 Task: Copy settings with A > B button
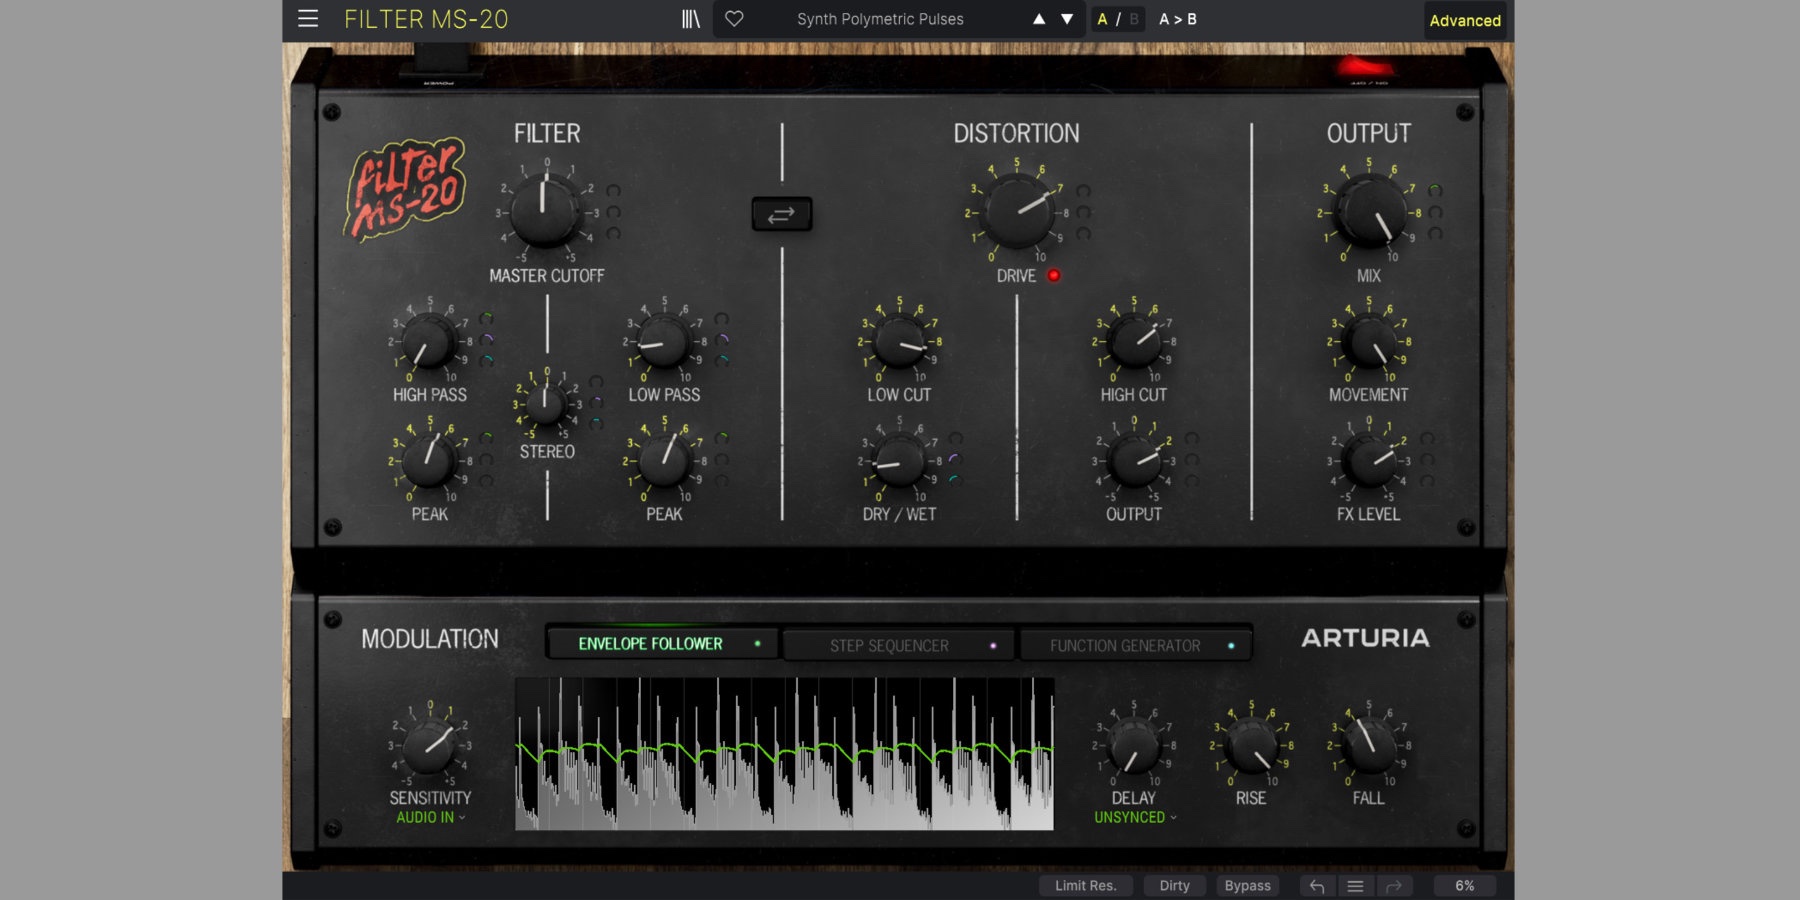(x=1177, y=19)
